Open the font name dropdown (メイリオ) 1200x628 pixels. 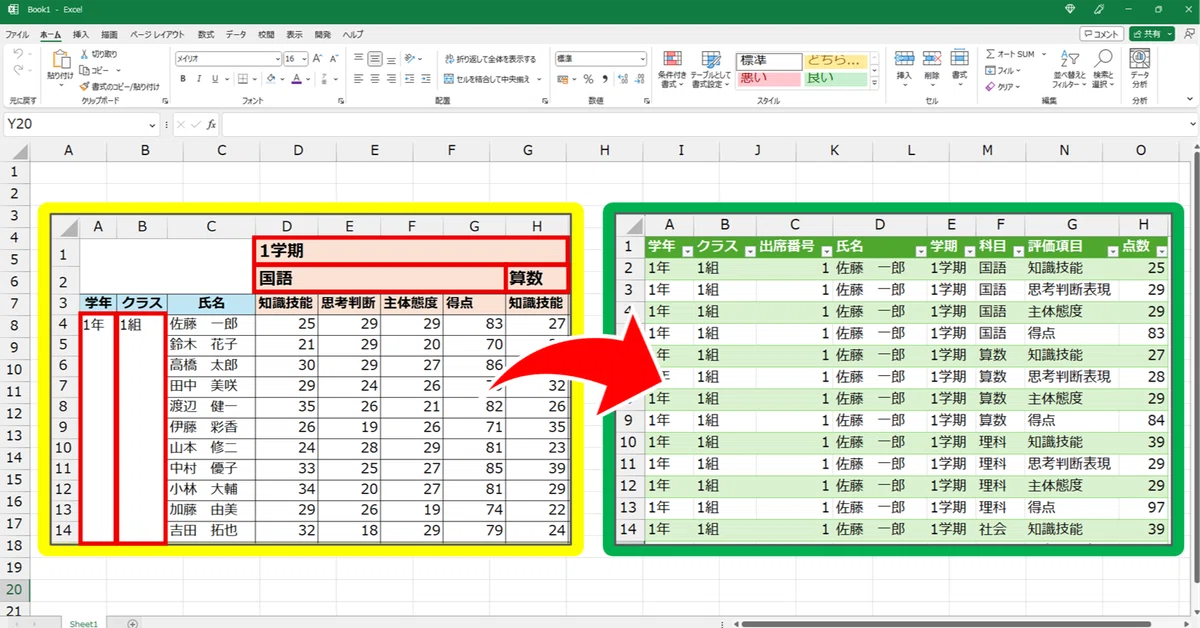click(x=276, y=59)
